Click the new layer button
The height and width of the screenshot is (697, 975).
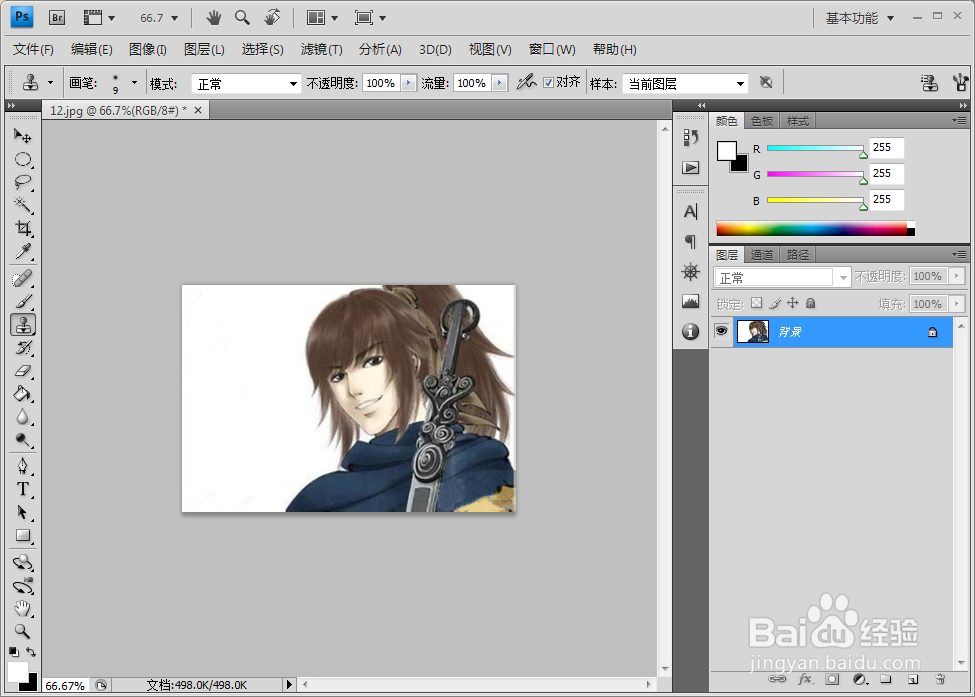point(913,679)
